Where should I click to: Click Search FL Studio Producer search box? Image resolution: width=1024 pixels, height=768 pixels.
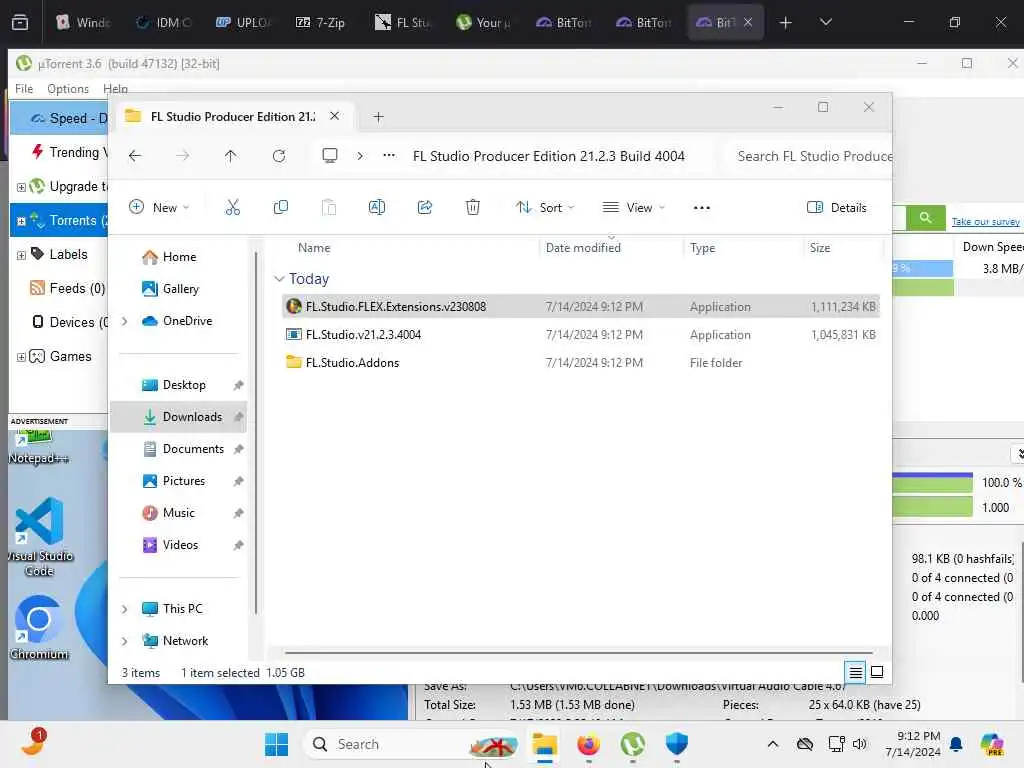coord(810,156)
